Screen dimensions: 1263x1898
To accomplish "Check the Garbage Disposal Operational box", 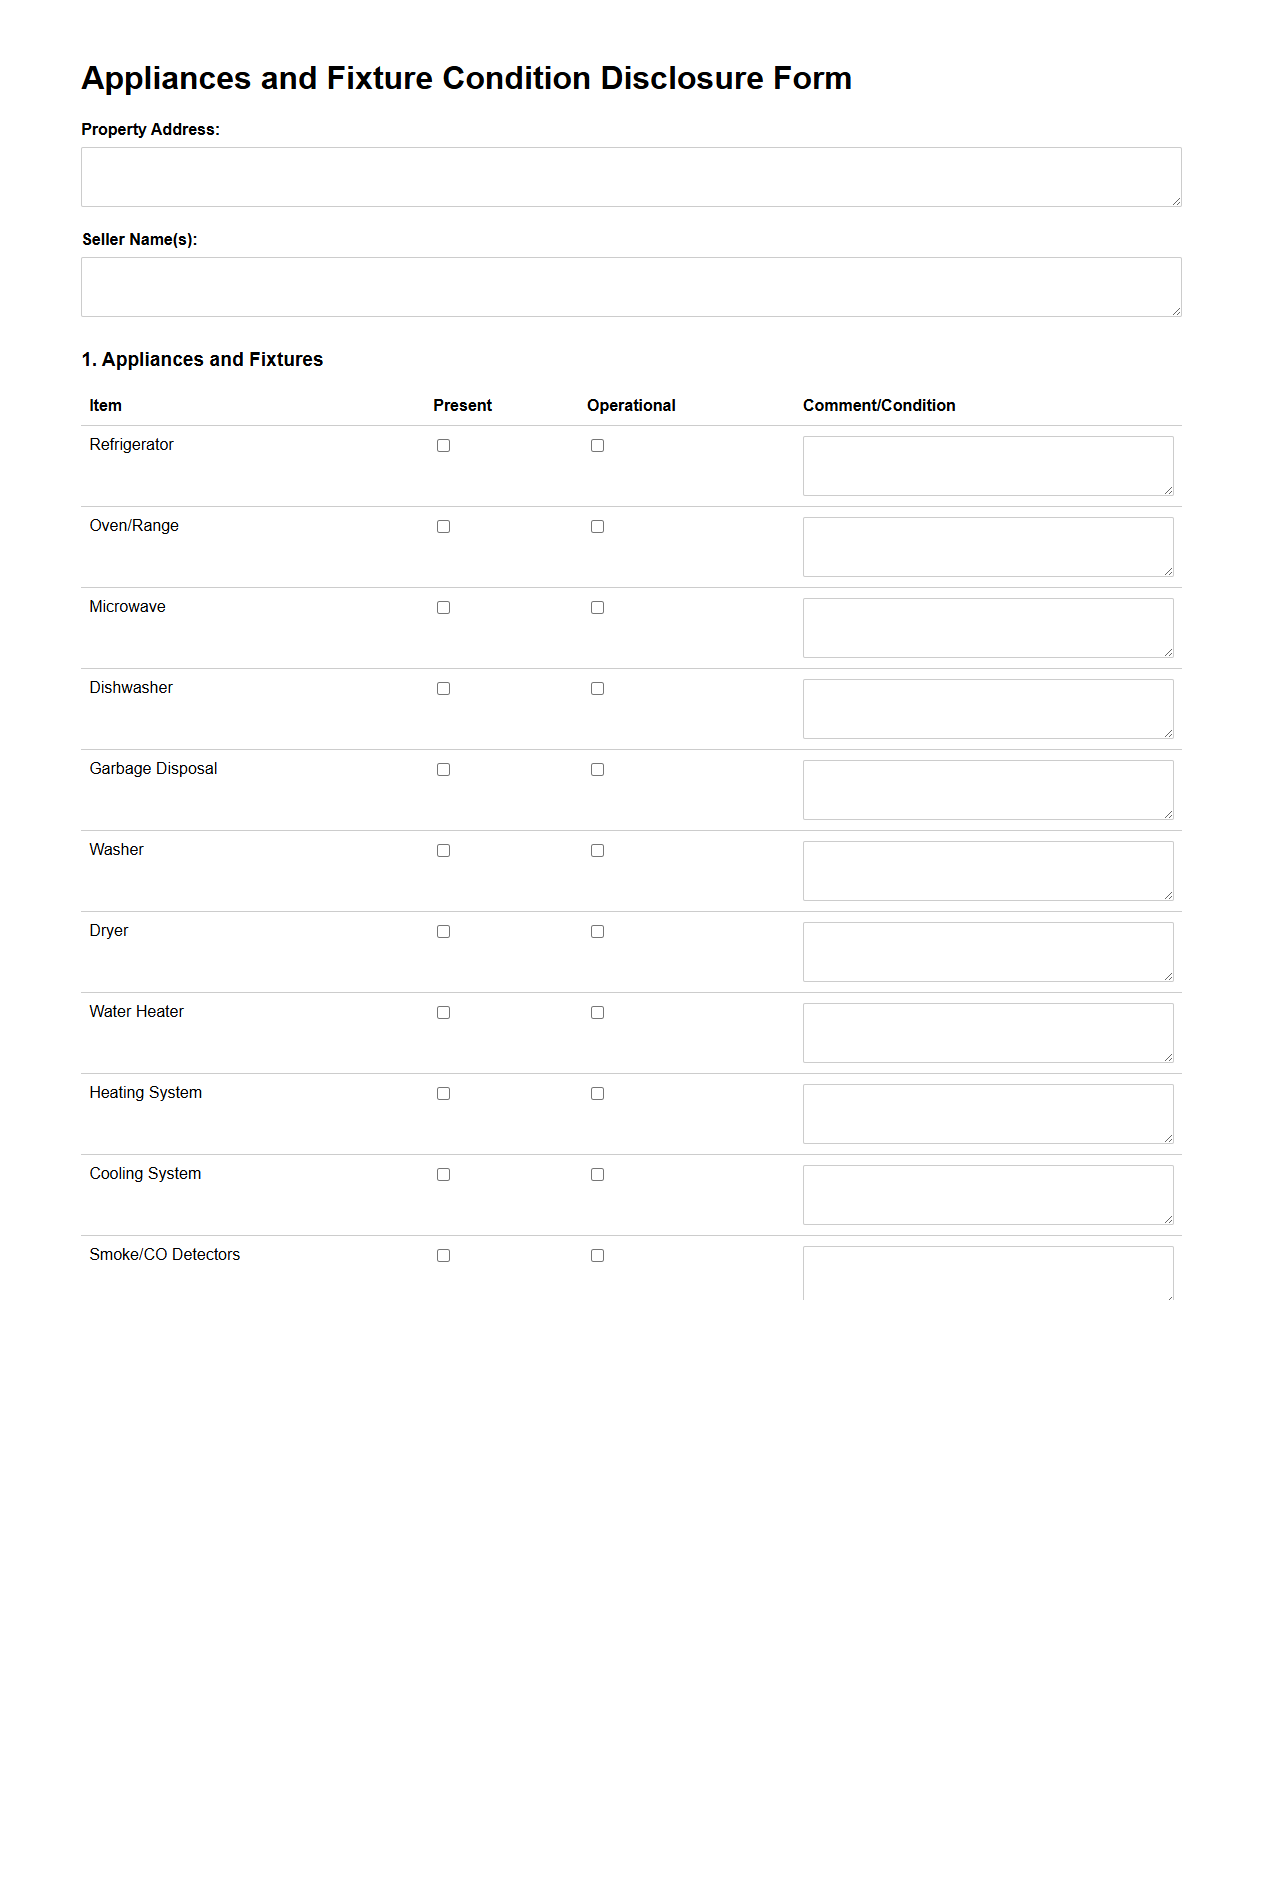I will 598,769.
